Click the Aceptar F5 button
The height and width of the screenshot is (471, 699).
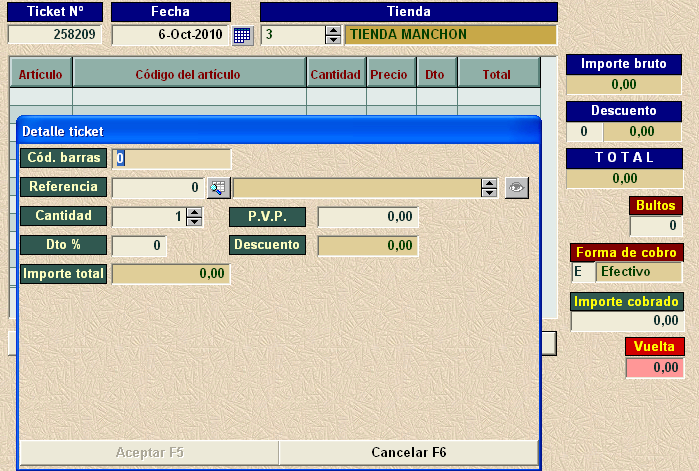[x=149, y=453]
